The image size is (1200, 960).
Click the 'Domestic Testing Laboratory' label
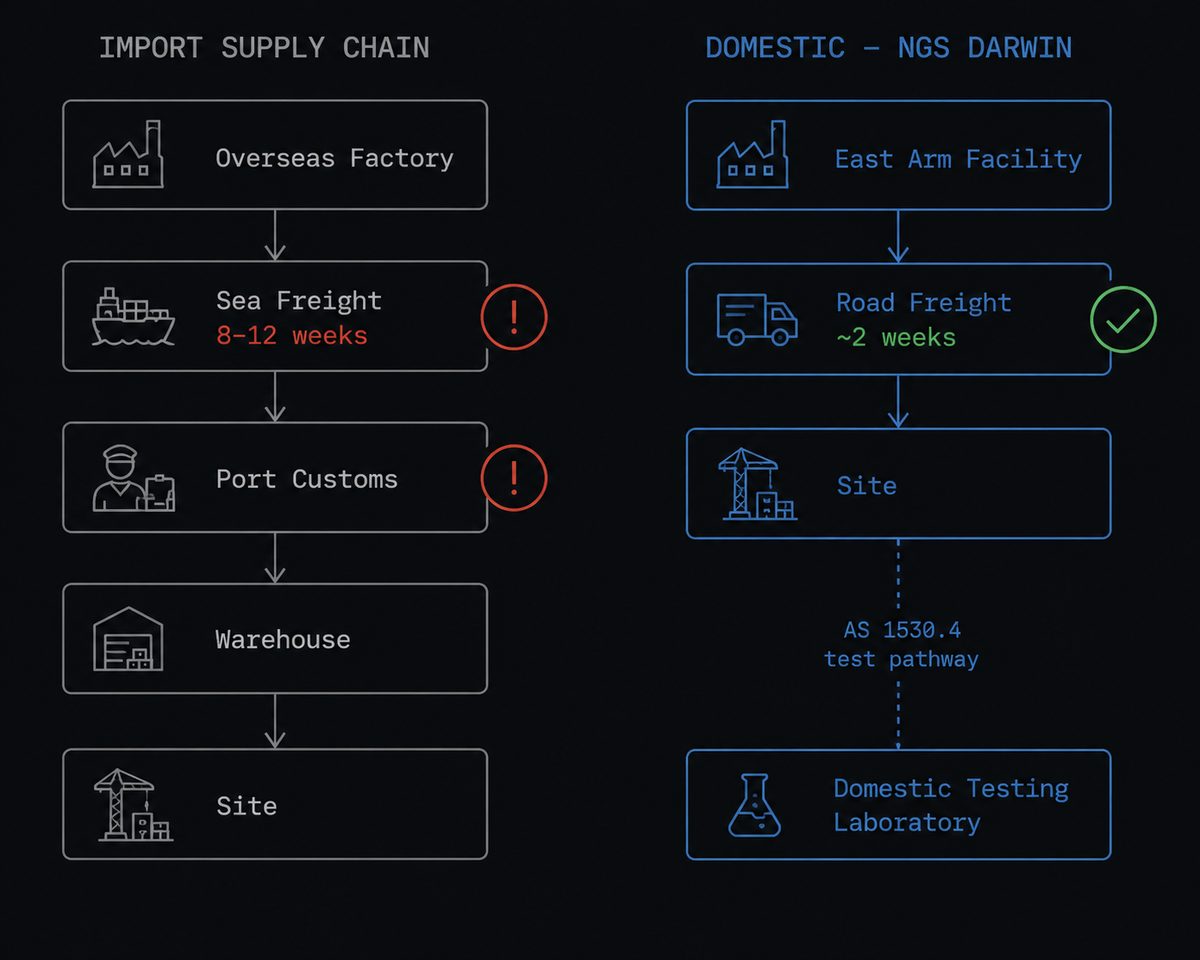pyautogui.click(x=951, y=805)
